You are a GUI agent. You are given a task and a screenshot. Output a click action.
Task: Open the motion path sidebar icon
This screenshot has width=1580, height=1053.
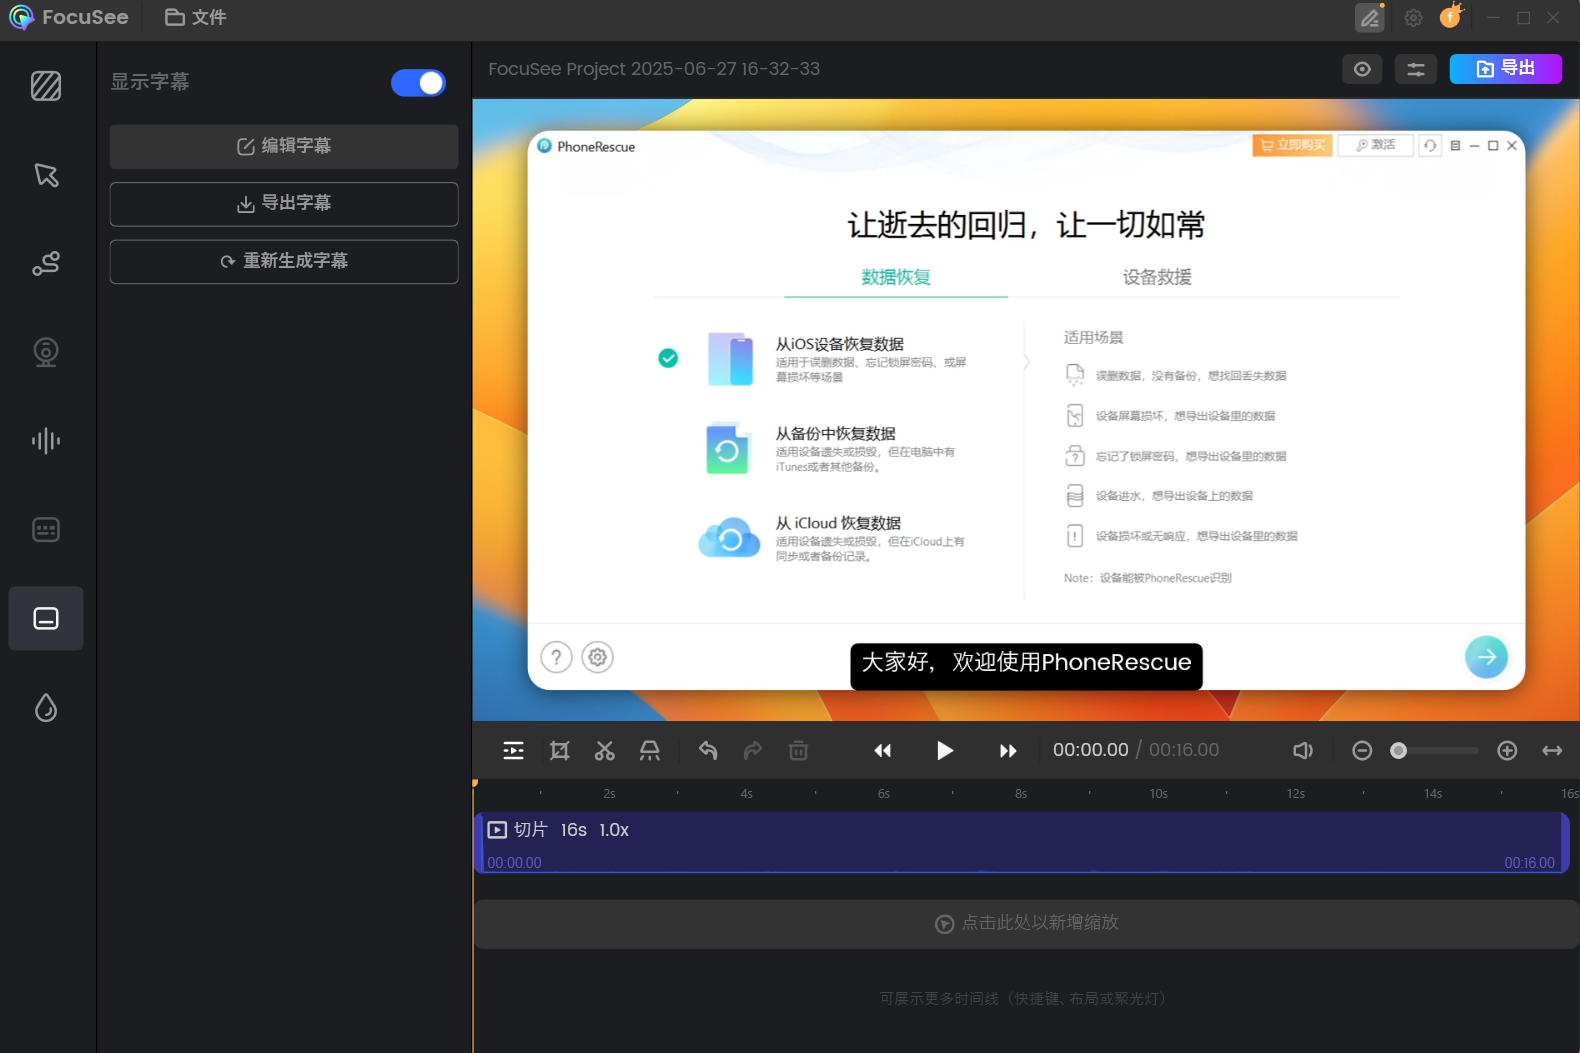(x=46, y=263)
